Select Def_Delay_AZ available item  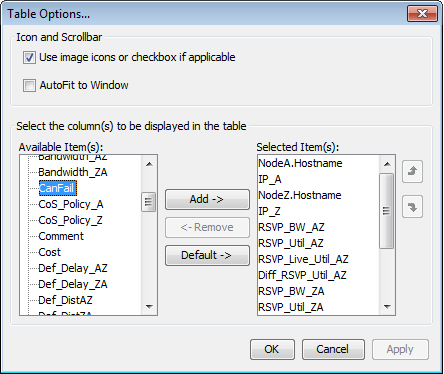pos(73,268)
